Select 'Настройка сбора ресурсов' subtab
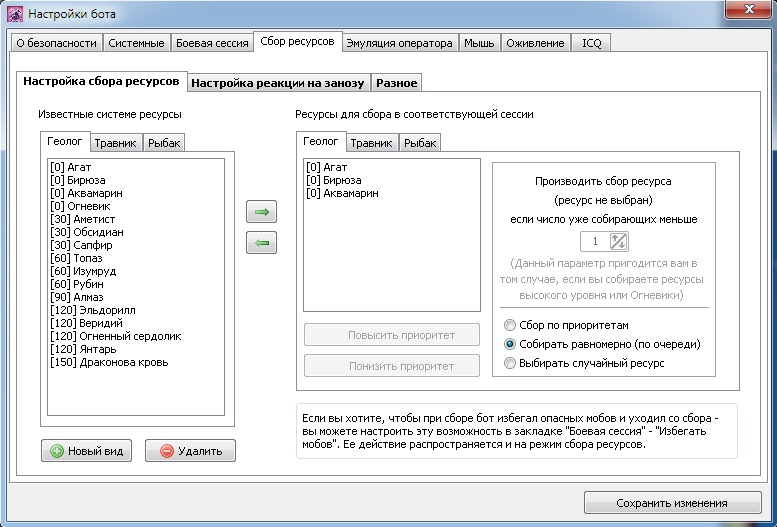This screenshot has height=527, width=777. (x=102, y=81)
